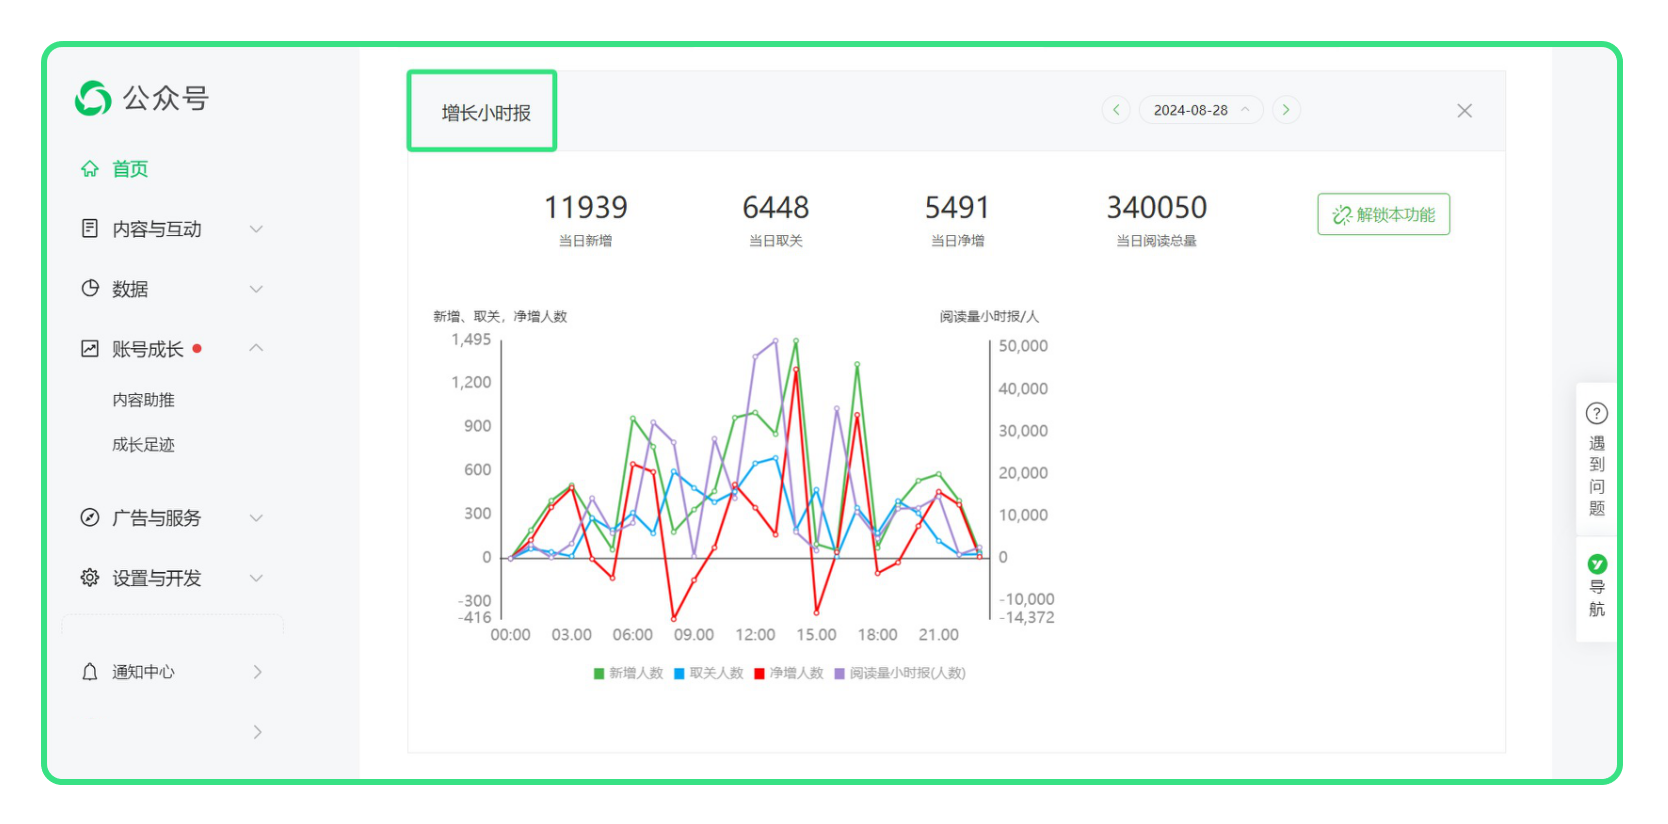The height and width of the screenshot is (824, 1668).
Task: Click the 340050 当日阅读总量 value
Action: pyautogui.click(x=1157, y=208)
